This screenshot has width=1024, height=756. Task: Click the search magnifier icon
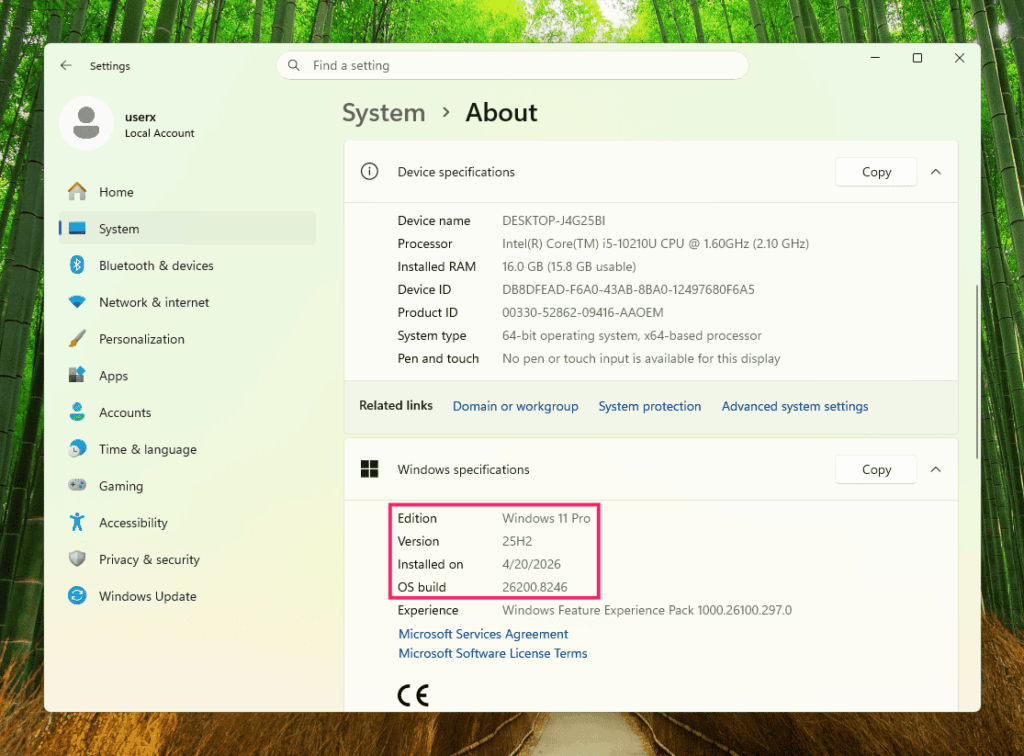294,65
